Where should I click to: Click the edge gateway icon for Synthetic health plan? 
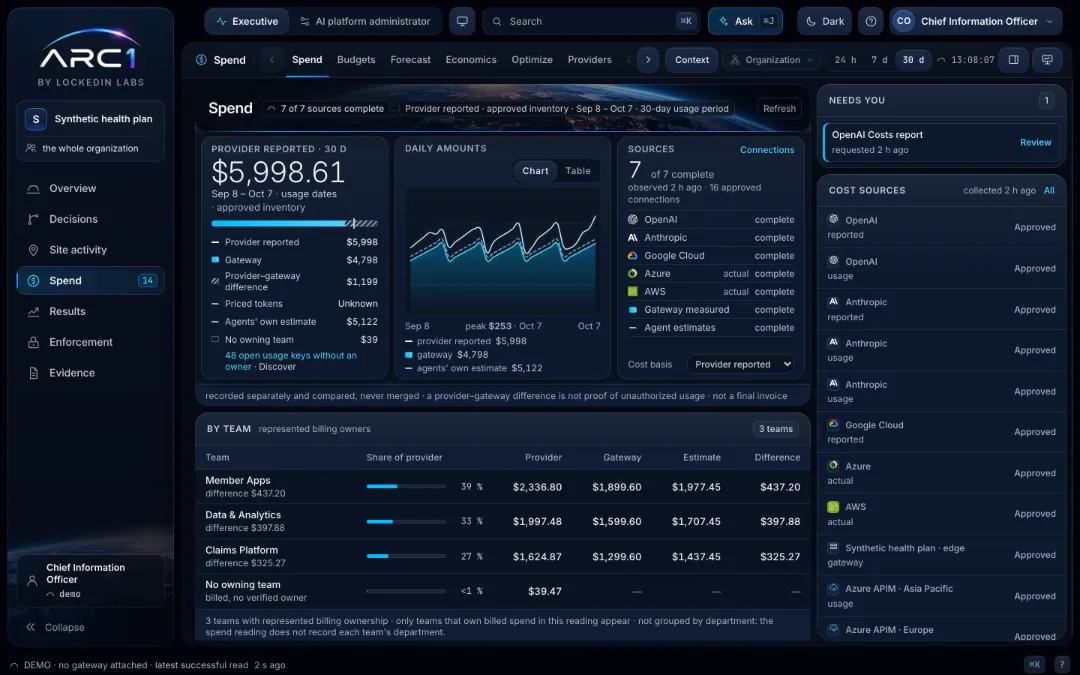click(833, 548)
